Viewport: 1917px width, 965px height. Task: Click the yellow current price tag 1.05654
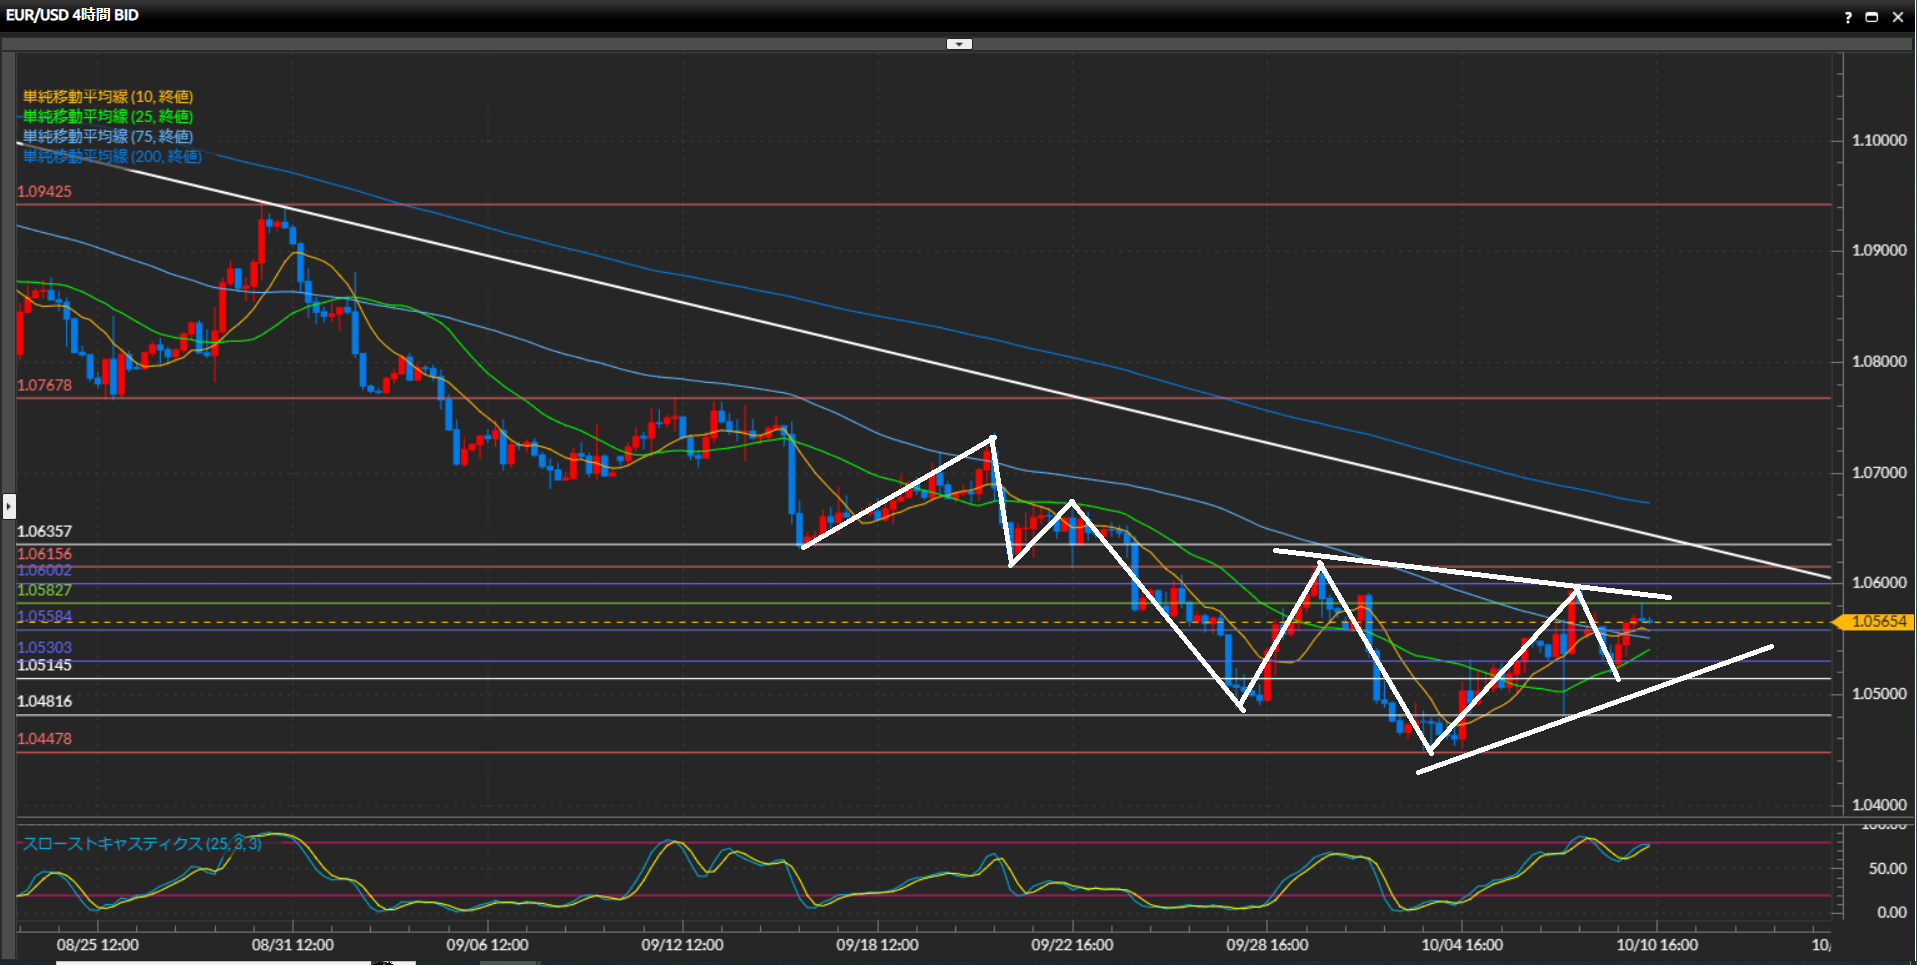click(1877, 622)
